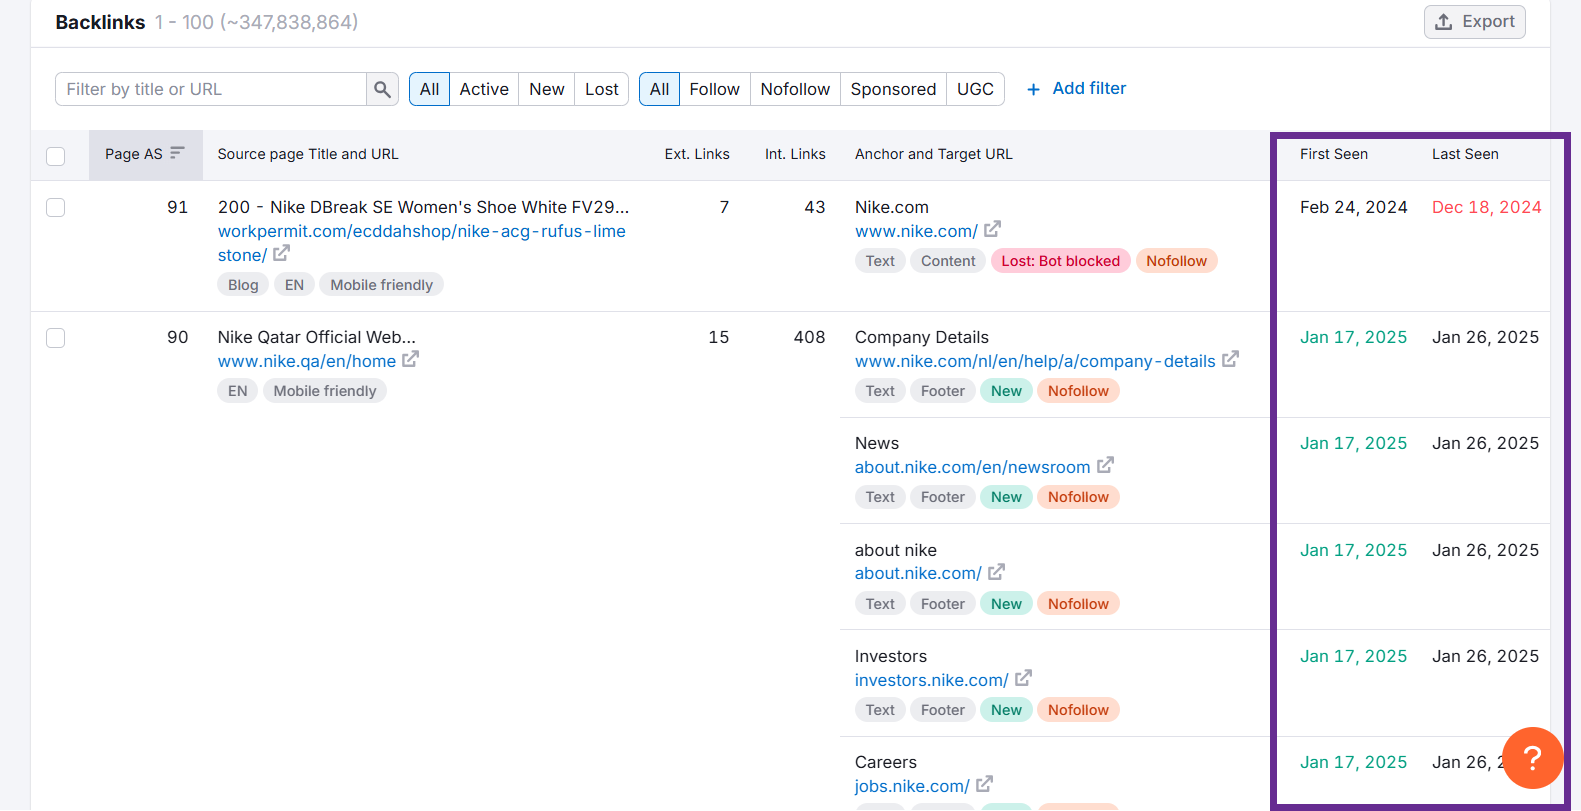Screen dimensions: 1581x811
Task: Click the 200 - Nike DBreak SE title
Action: pos(424,207)
